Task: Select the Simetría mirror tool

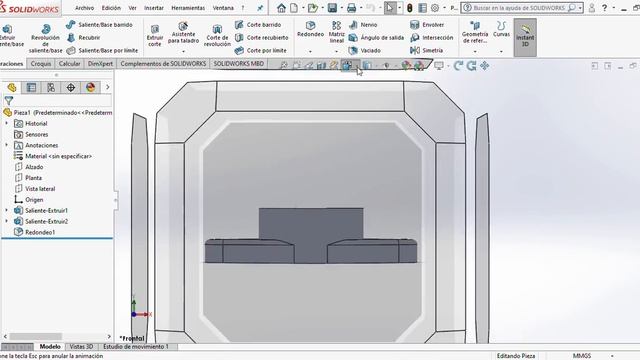Action: coord(426,51)
